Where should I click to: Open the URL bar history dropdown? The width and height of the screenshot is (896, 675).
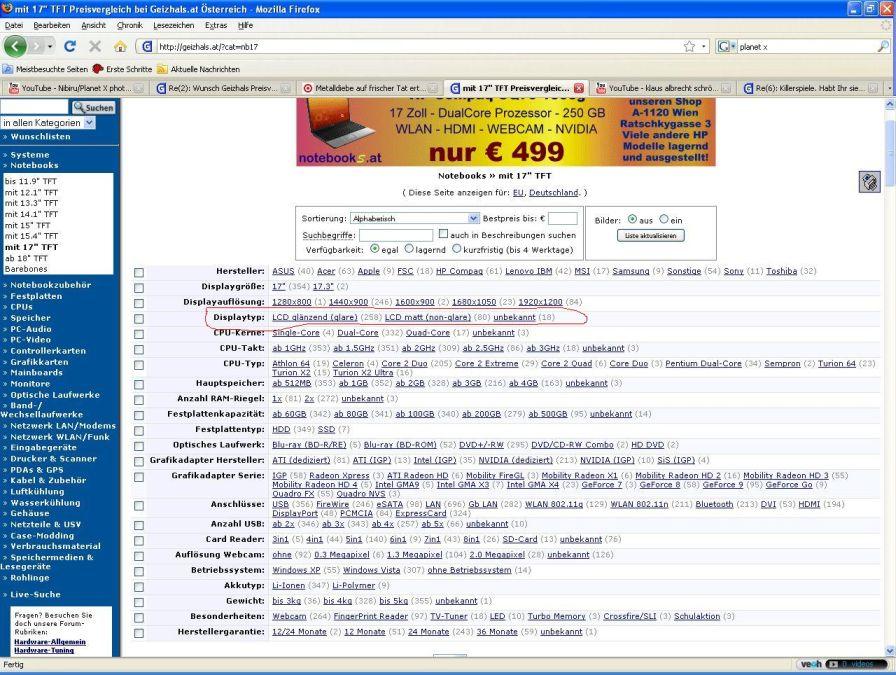pyautogui.click(x=703, y=46)
